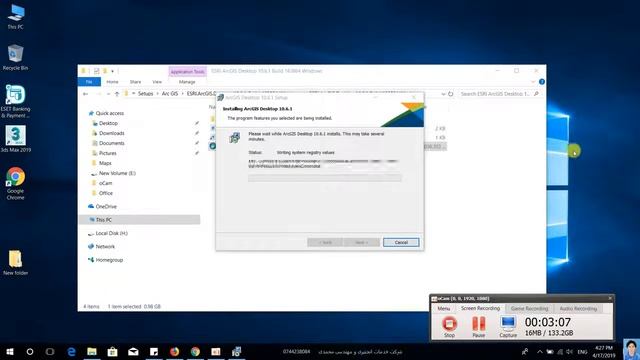This screenshot has height=360, width=640.
Task: Open Desktop folder in navigation pane
Action: coord(108,123)
